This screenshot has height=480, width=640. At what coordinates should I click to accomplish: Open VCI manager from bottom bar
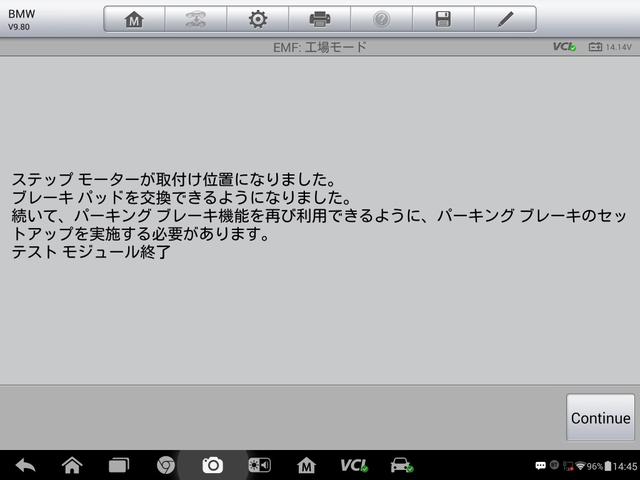(x=354, y=465)
